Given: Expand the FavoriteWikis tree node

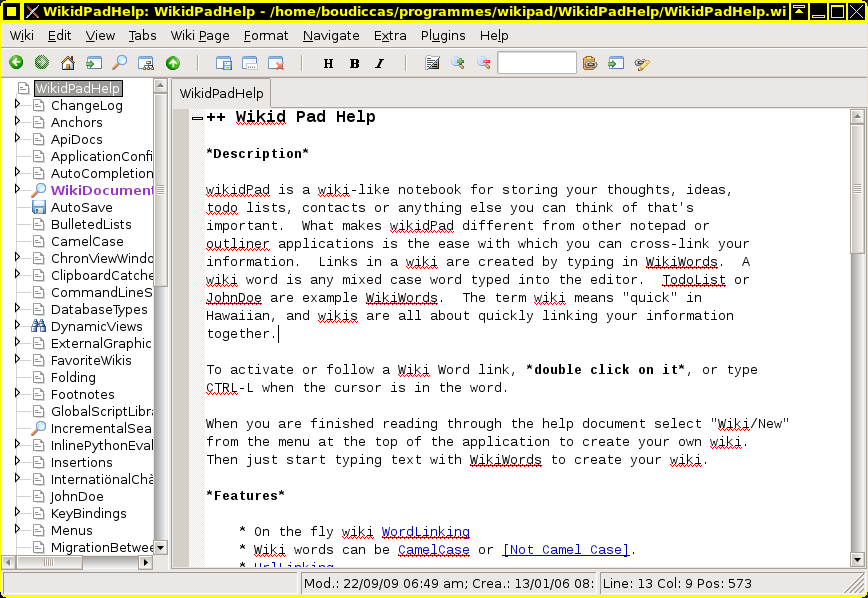Looking at the screenshot, I should (17, 359).
